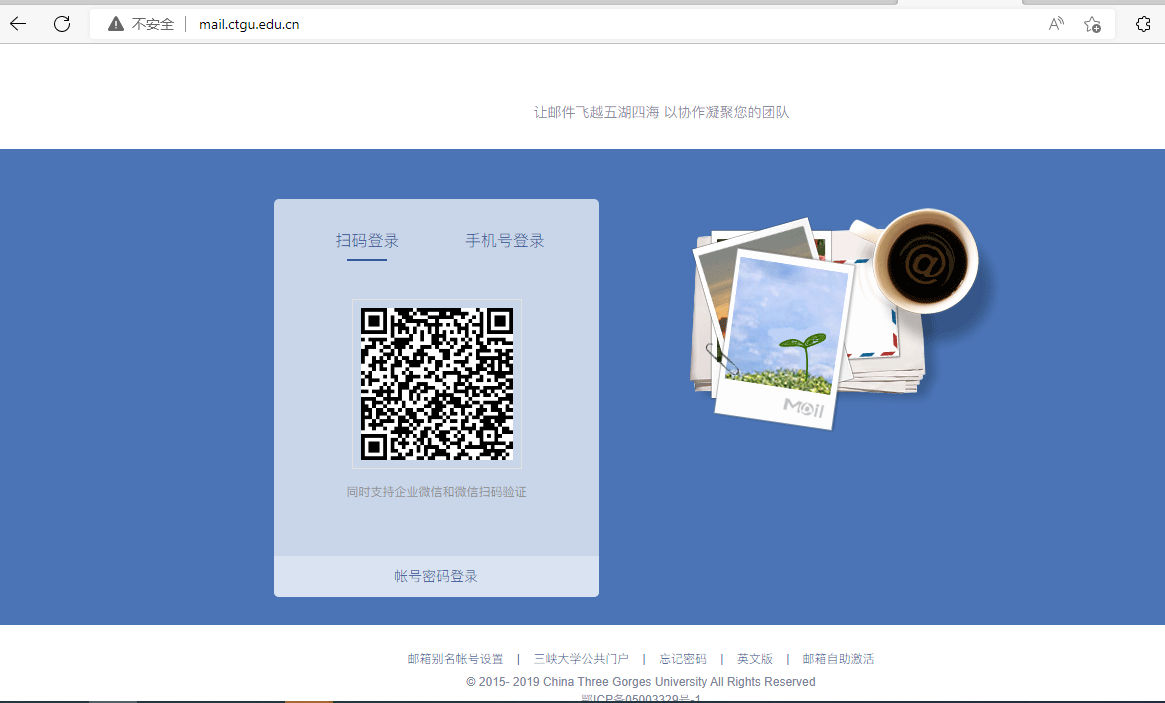
Task: Click the browser back arrow
Action: coord(17,23)
